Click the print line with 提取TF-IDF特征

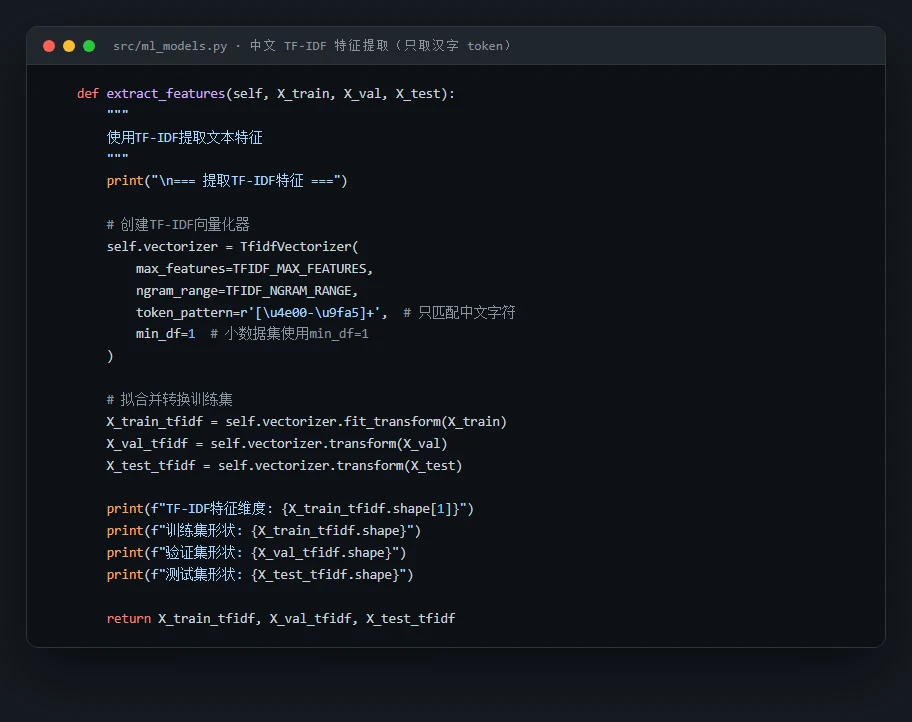point(227,181)
